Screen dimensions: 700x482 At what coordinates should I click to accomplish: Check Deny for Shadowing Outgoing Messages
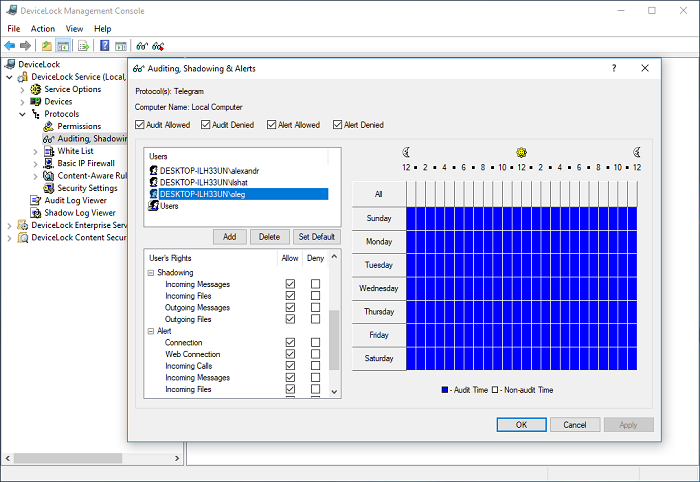[x=316, y=307]
